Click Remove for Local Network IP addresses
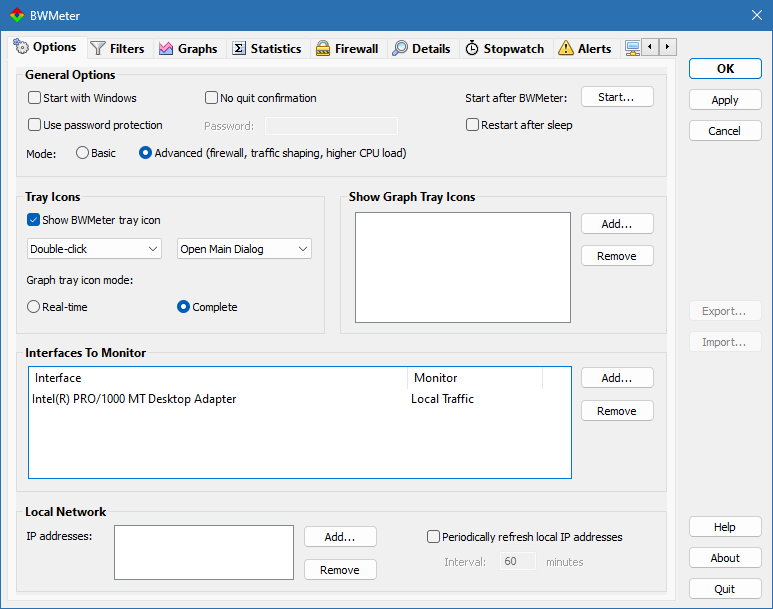The width and height of the screenshot is (773, 609). 340,570
